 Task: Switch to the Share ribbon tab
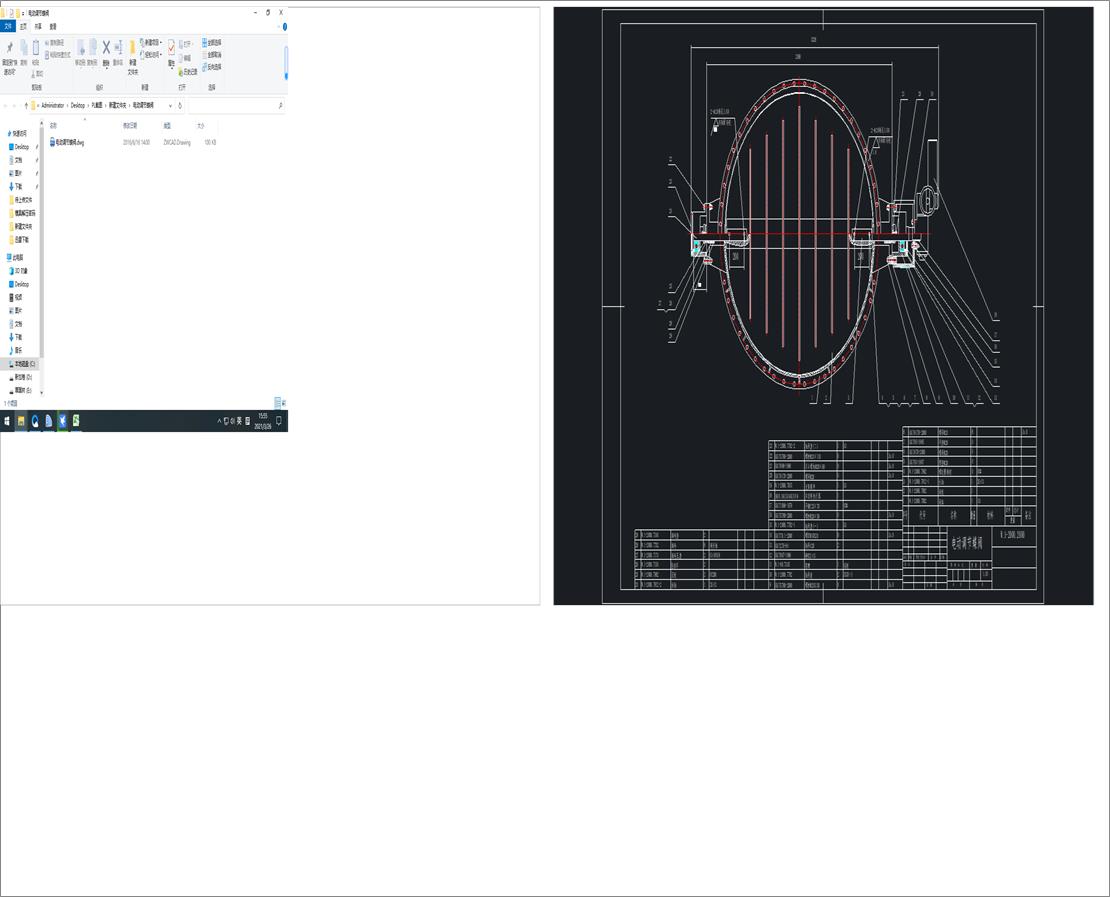point(38,27)
